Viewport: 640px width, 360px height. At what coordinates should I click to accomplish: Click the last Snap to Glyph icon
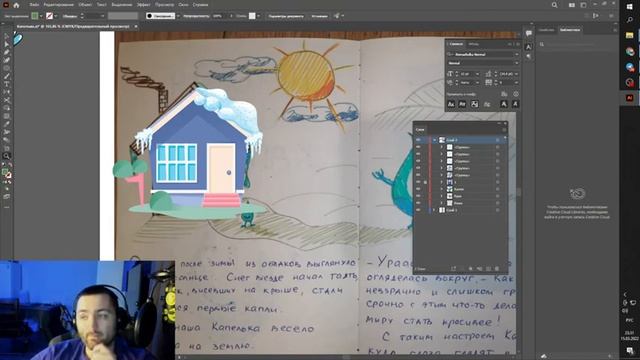(515, 104)
